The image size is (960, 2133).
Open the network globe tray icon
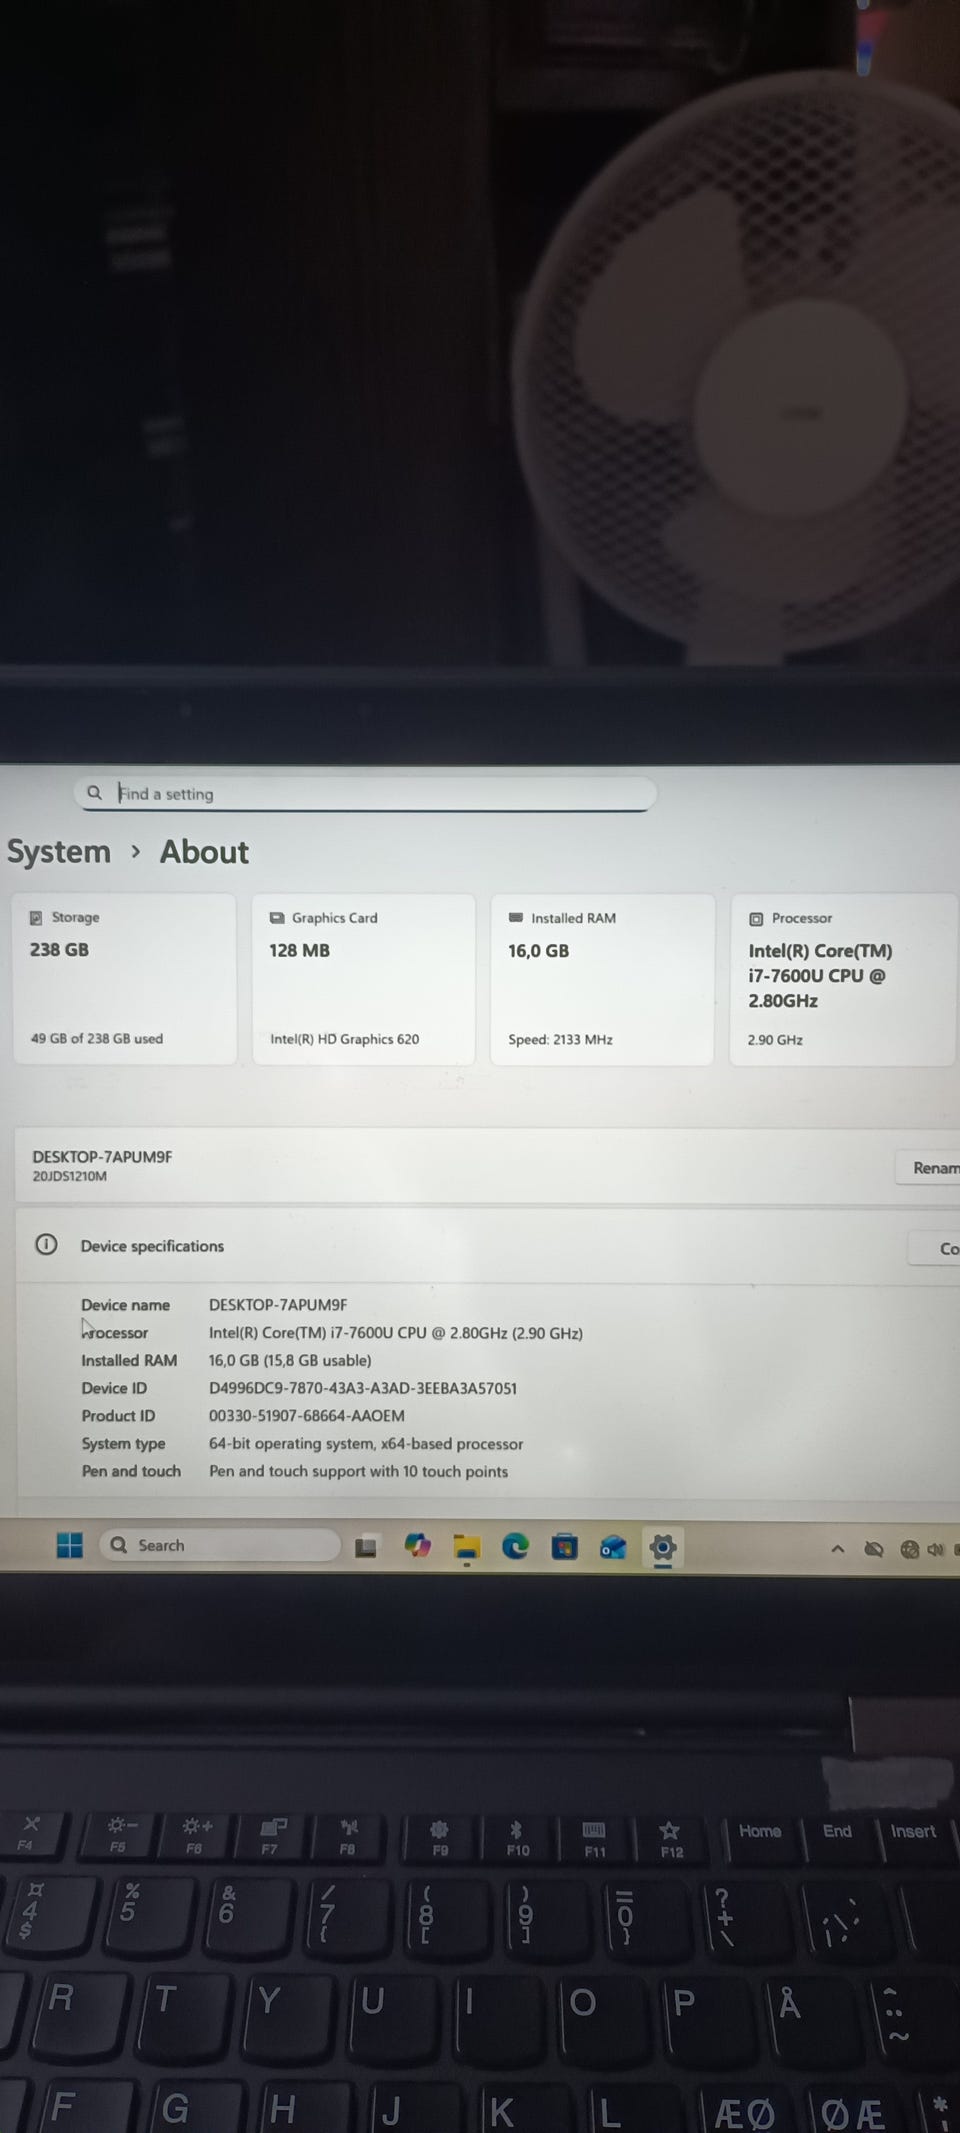tap(909, 1549)
